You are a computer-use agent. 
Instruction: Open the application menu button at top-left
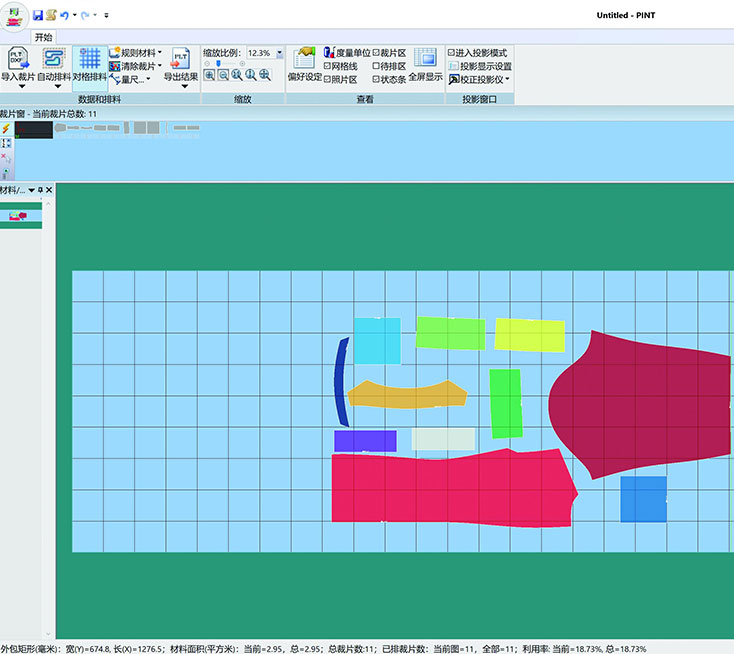tap(14, 16)
